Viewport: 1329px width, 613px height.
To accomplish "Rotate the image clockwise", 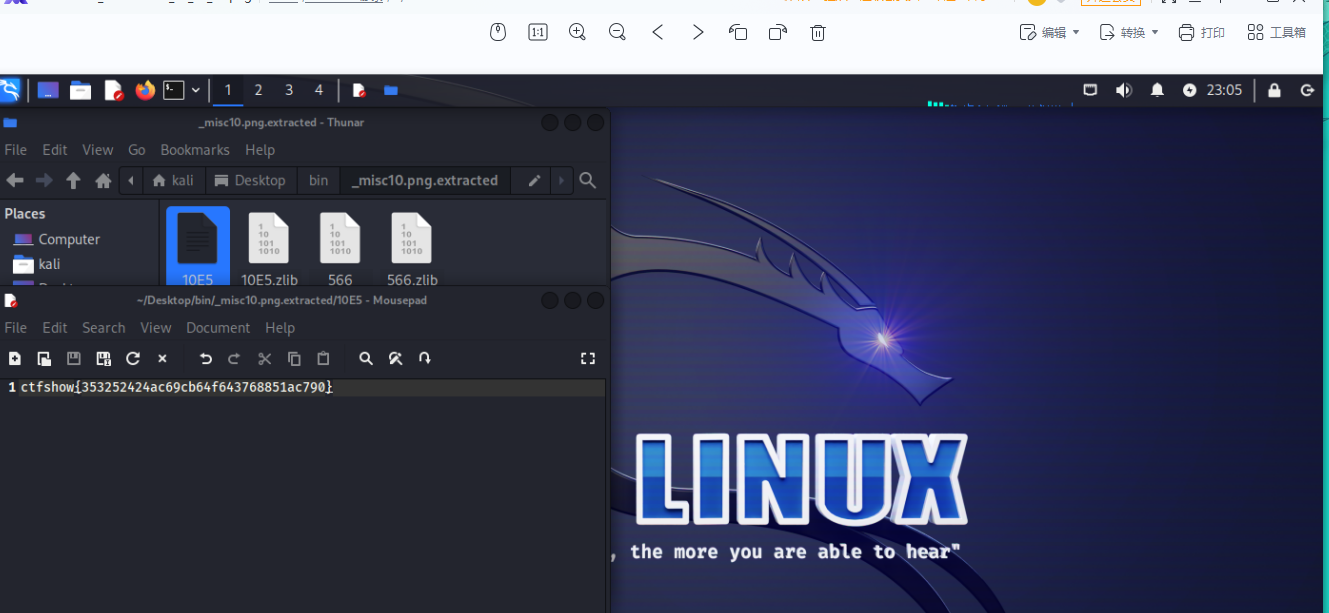I will pos(778,32).
